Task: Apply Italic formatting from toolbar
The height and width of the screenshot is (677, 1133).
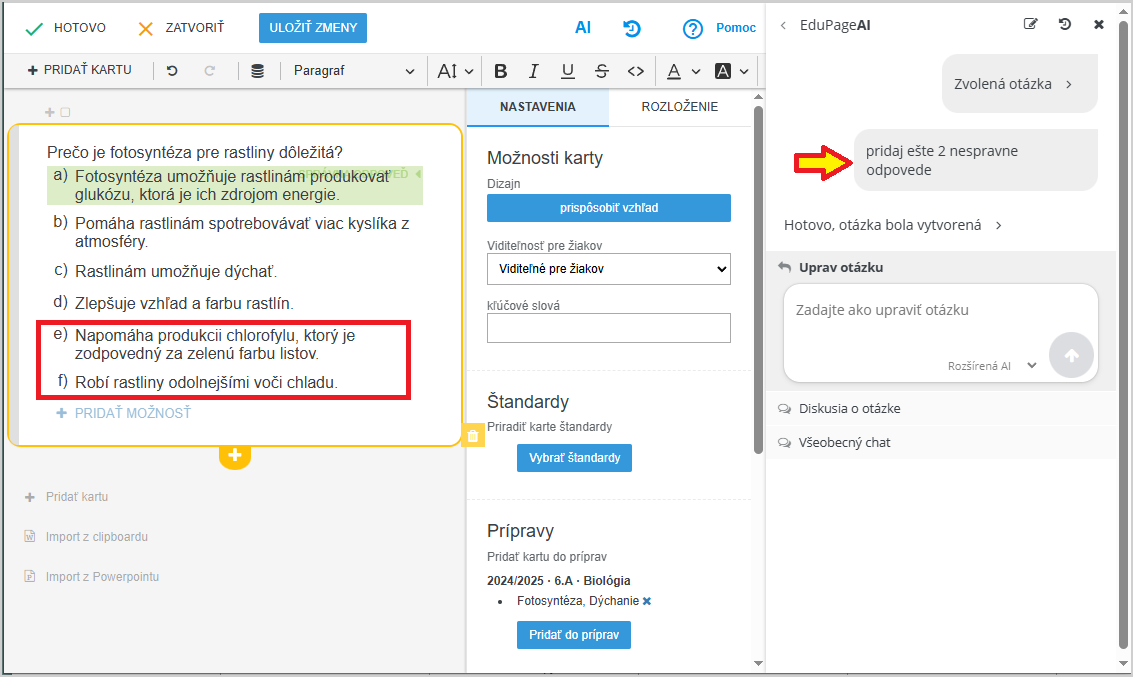Action: (x=534, y=71)
